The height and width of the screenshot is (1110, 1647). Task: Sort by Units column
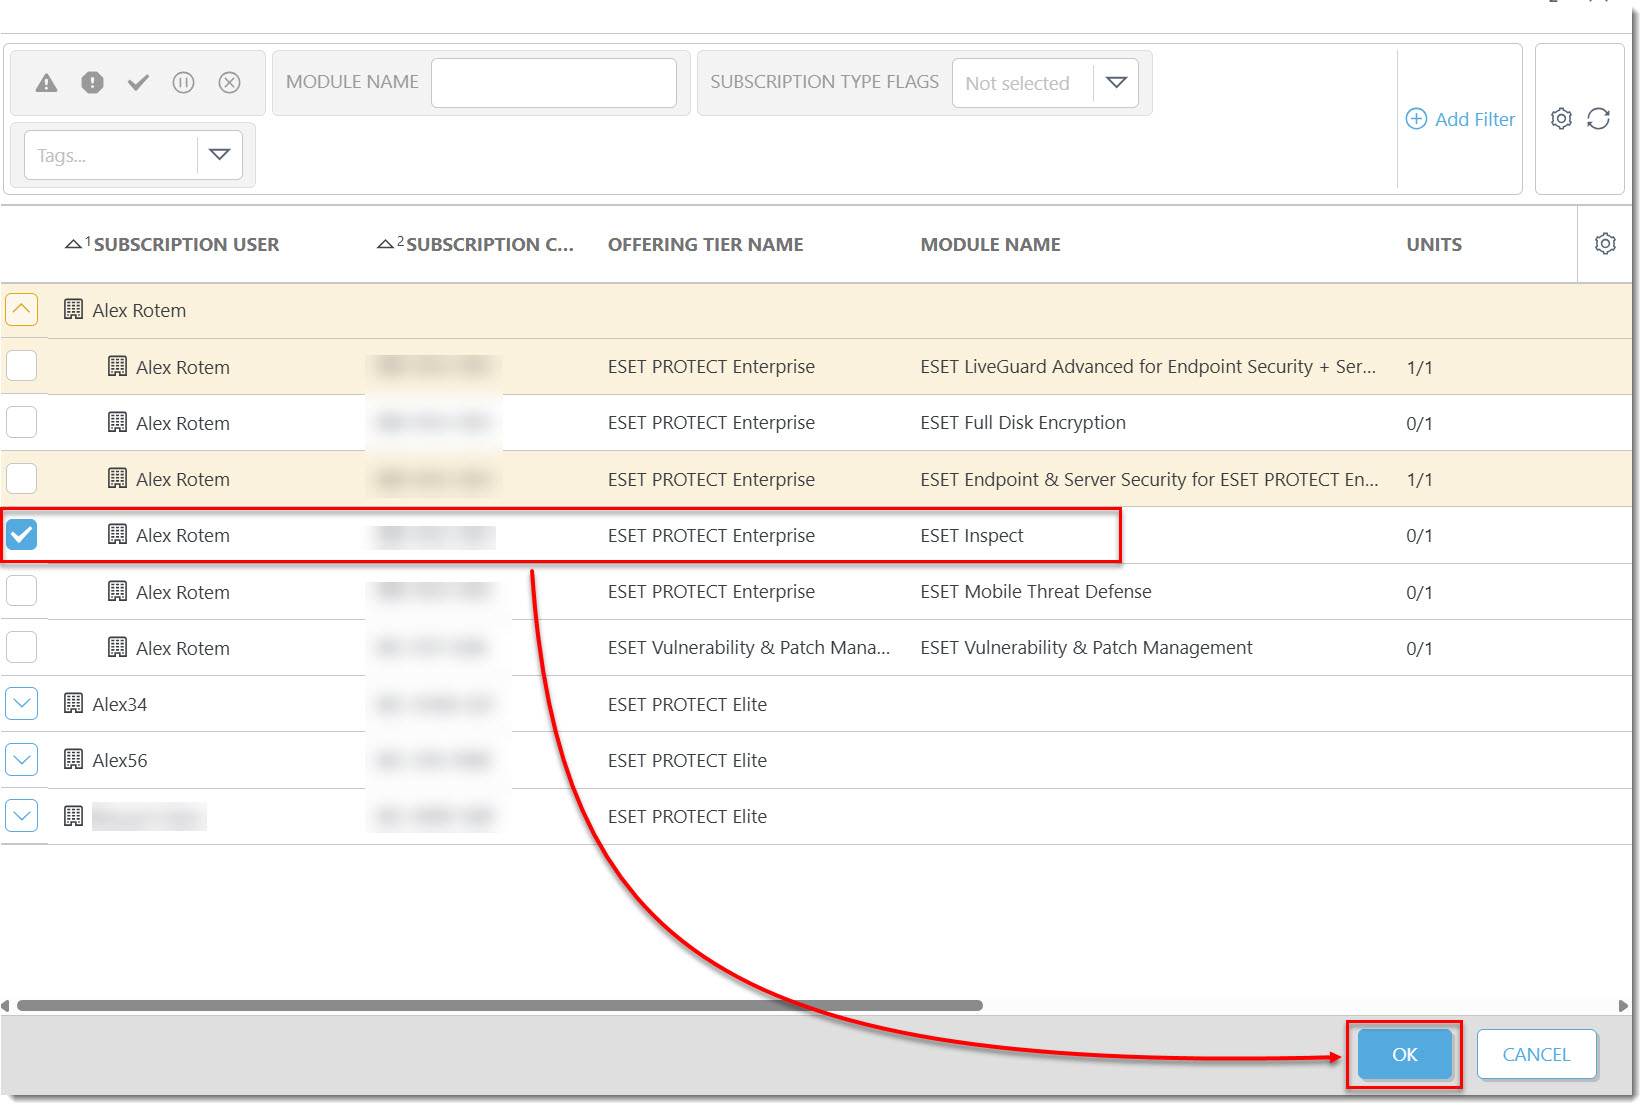click(x=1434, y=244)
